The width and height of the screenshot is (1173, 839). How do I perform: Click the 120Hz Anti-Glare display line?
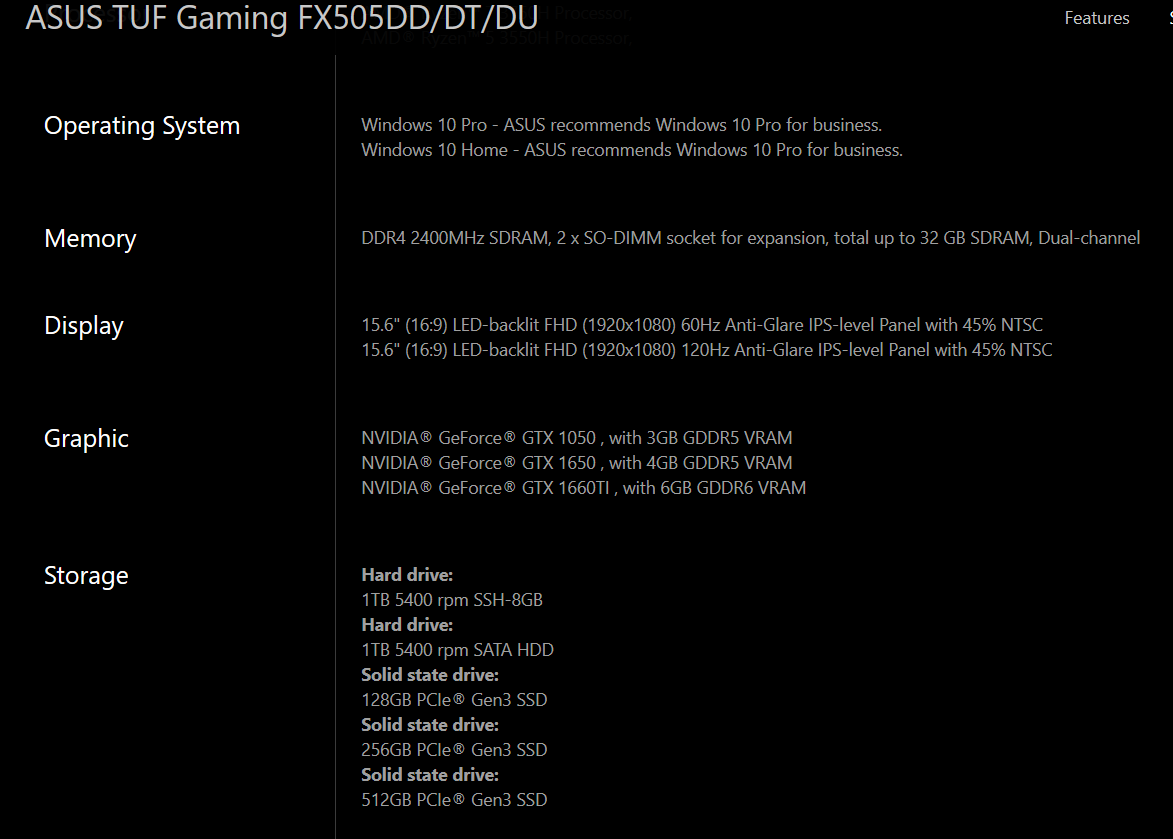click(707, 350)
